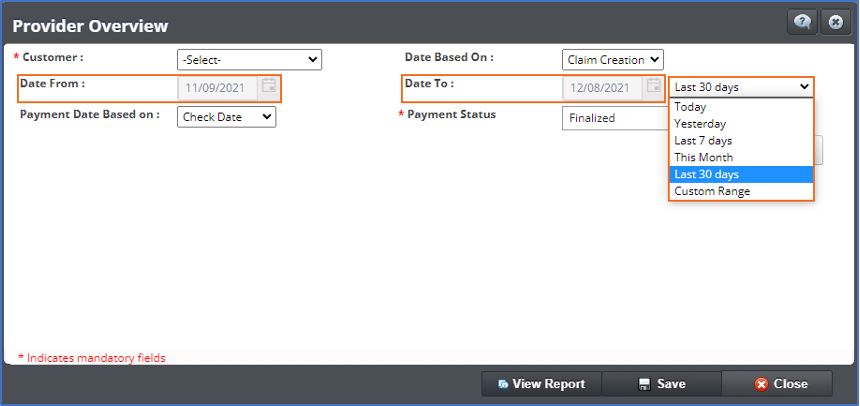Click the Date From input field

point(217,88)
